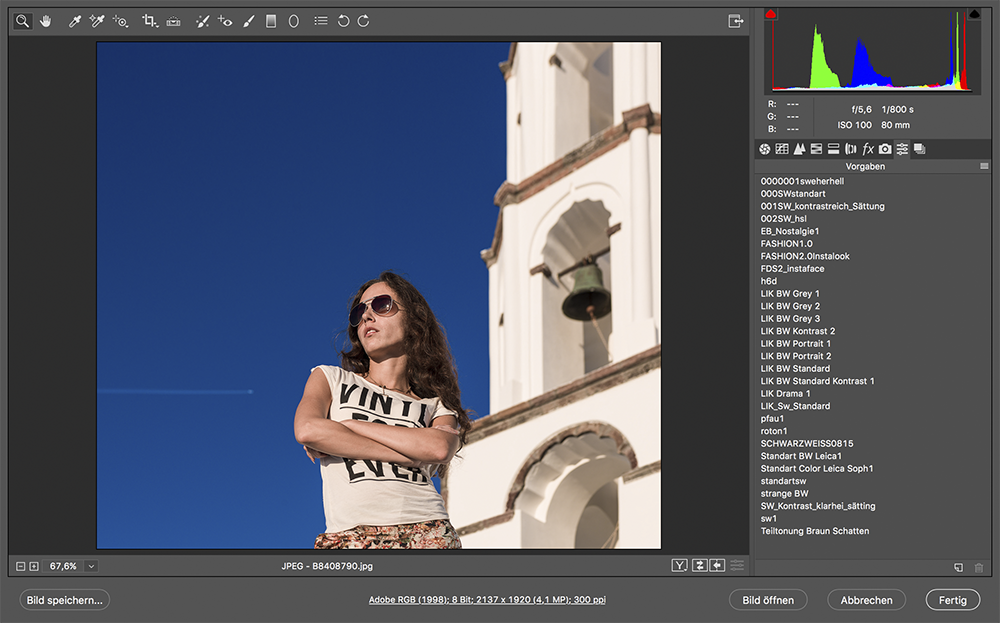Swap before and after settings
The image size is (1000, 623).
[x=700, y=566]
